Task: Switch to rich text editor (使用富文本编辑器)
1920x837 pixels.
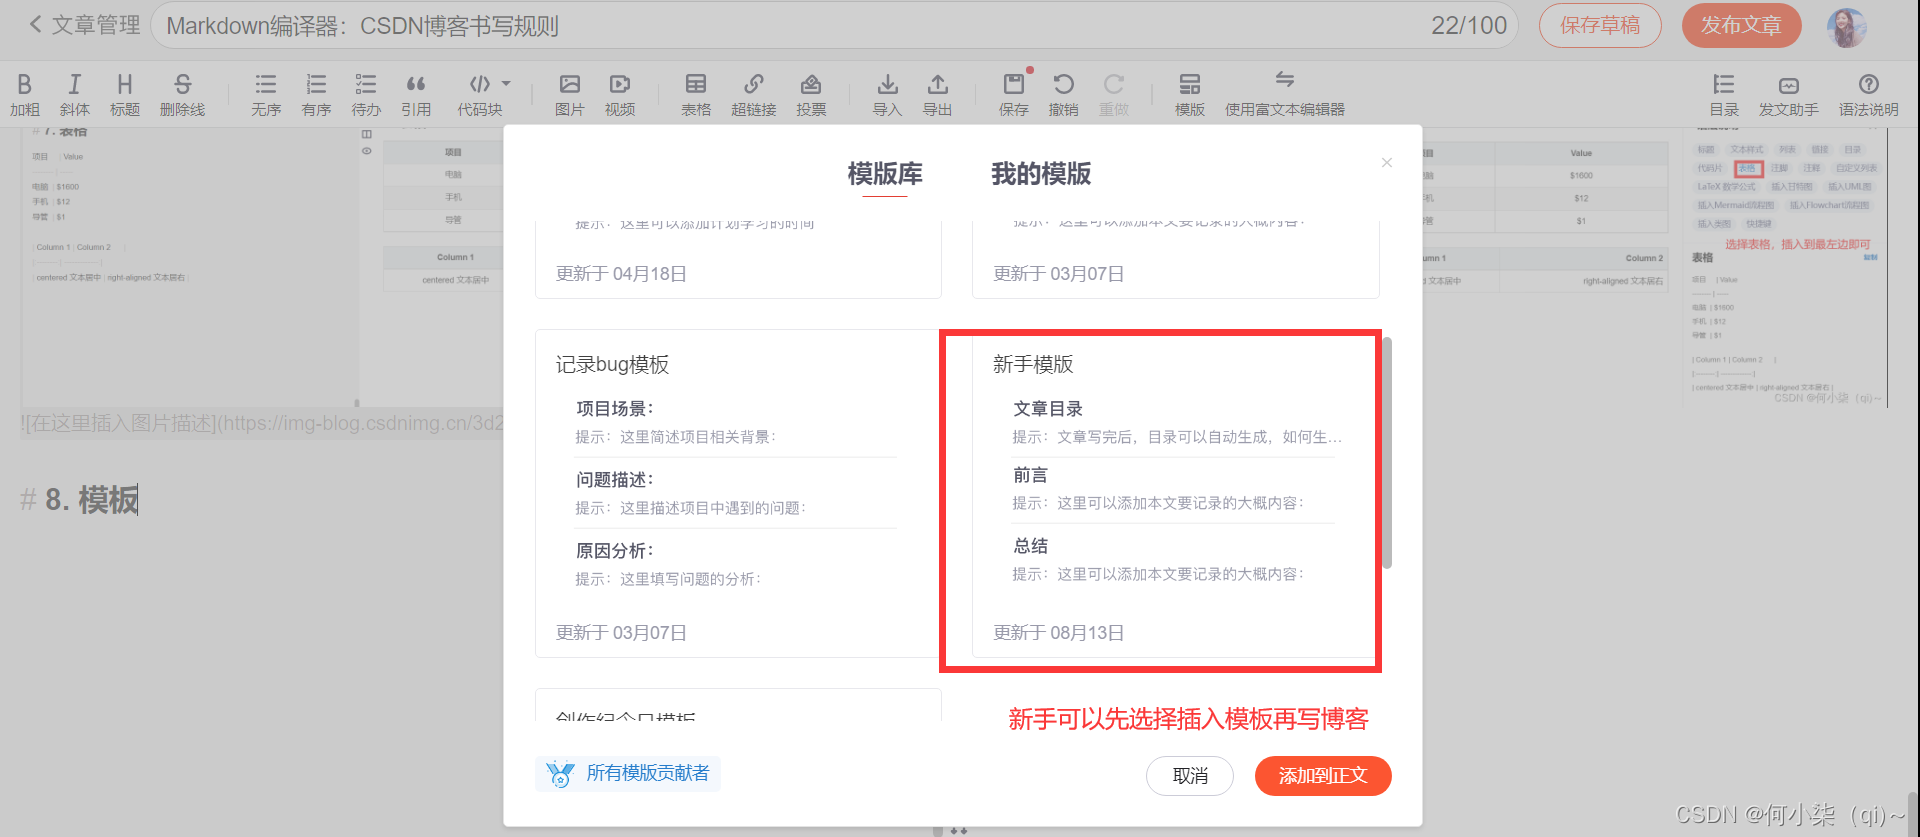Action: coord(1285,95)
